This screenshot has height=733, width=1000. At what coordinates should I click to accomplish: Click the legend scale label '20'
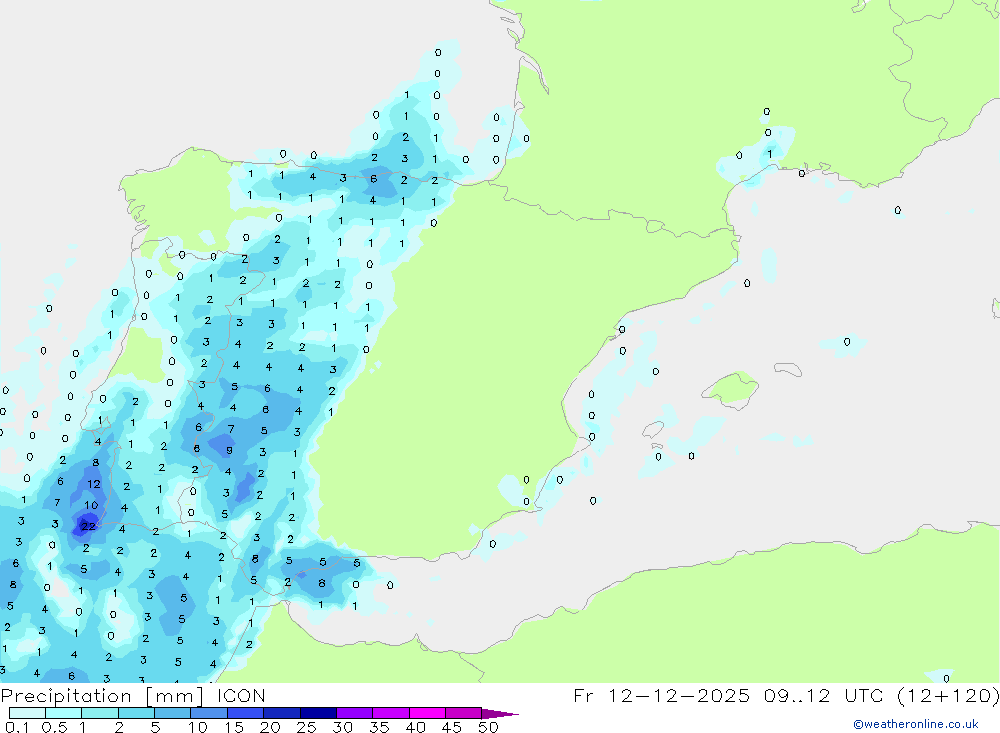[x=270, y=727]
